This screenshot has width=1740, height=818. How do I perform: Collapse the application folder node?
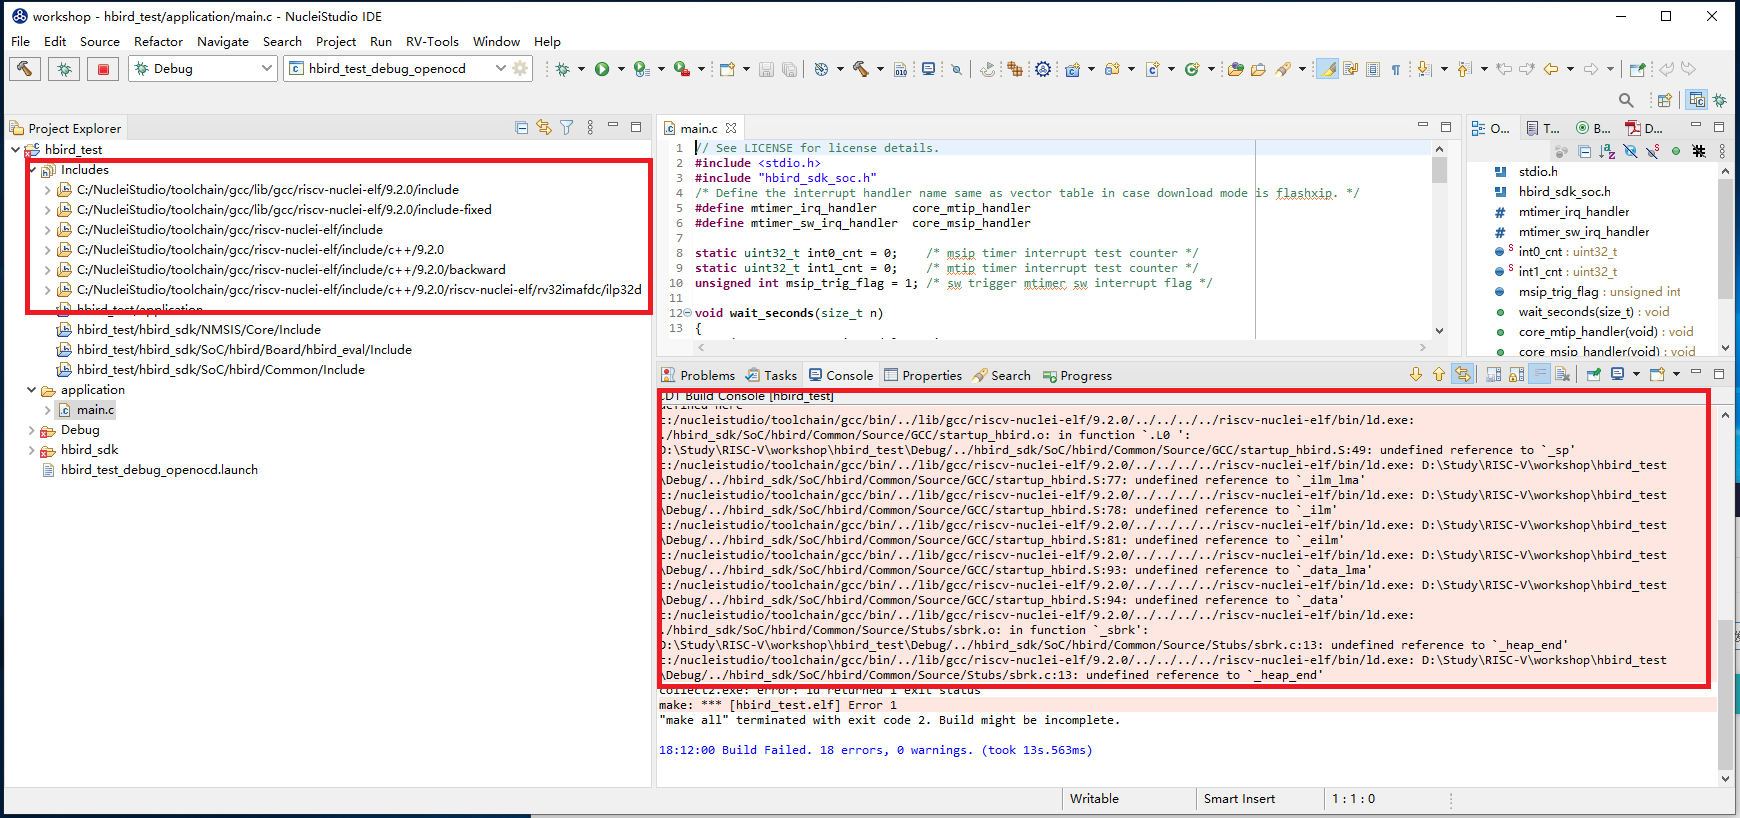pyautogui.click(x=32, y=390)
